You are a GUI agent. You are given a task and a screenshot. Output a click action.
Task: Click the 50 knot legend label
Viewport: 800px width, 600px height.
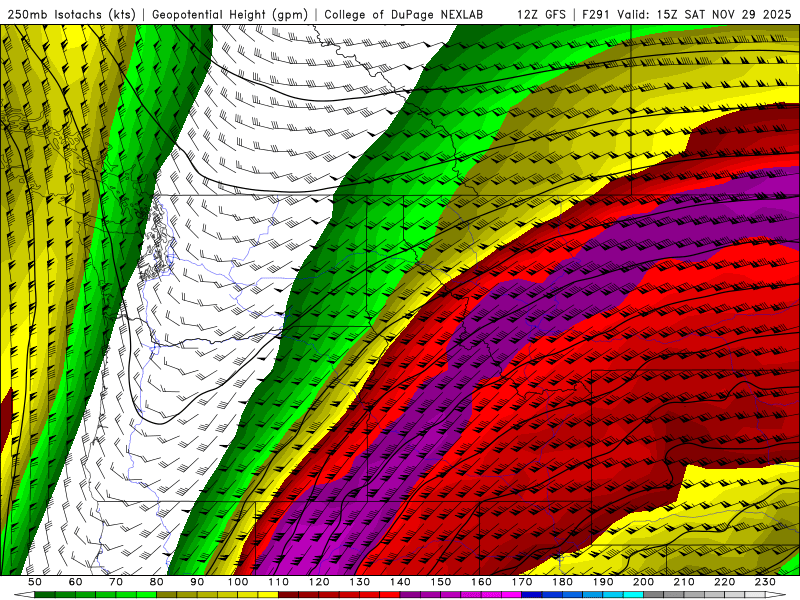[34, 582]
